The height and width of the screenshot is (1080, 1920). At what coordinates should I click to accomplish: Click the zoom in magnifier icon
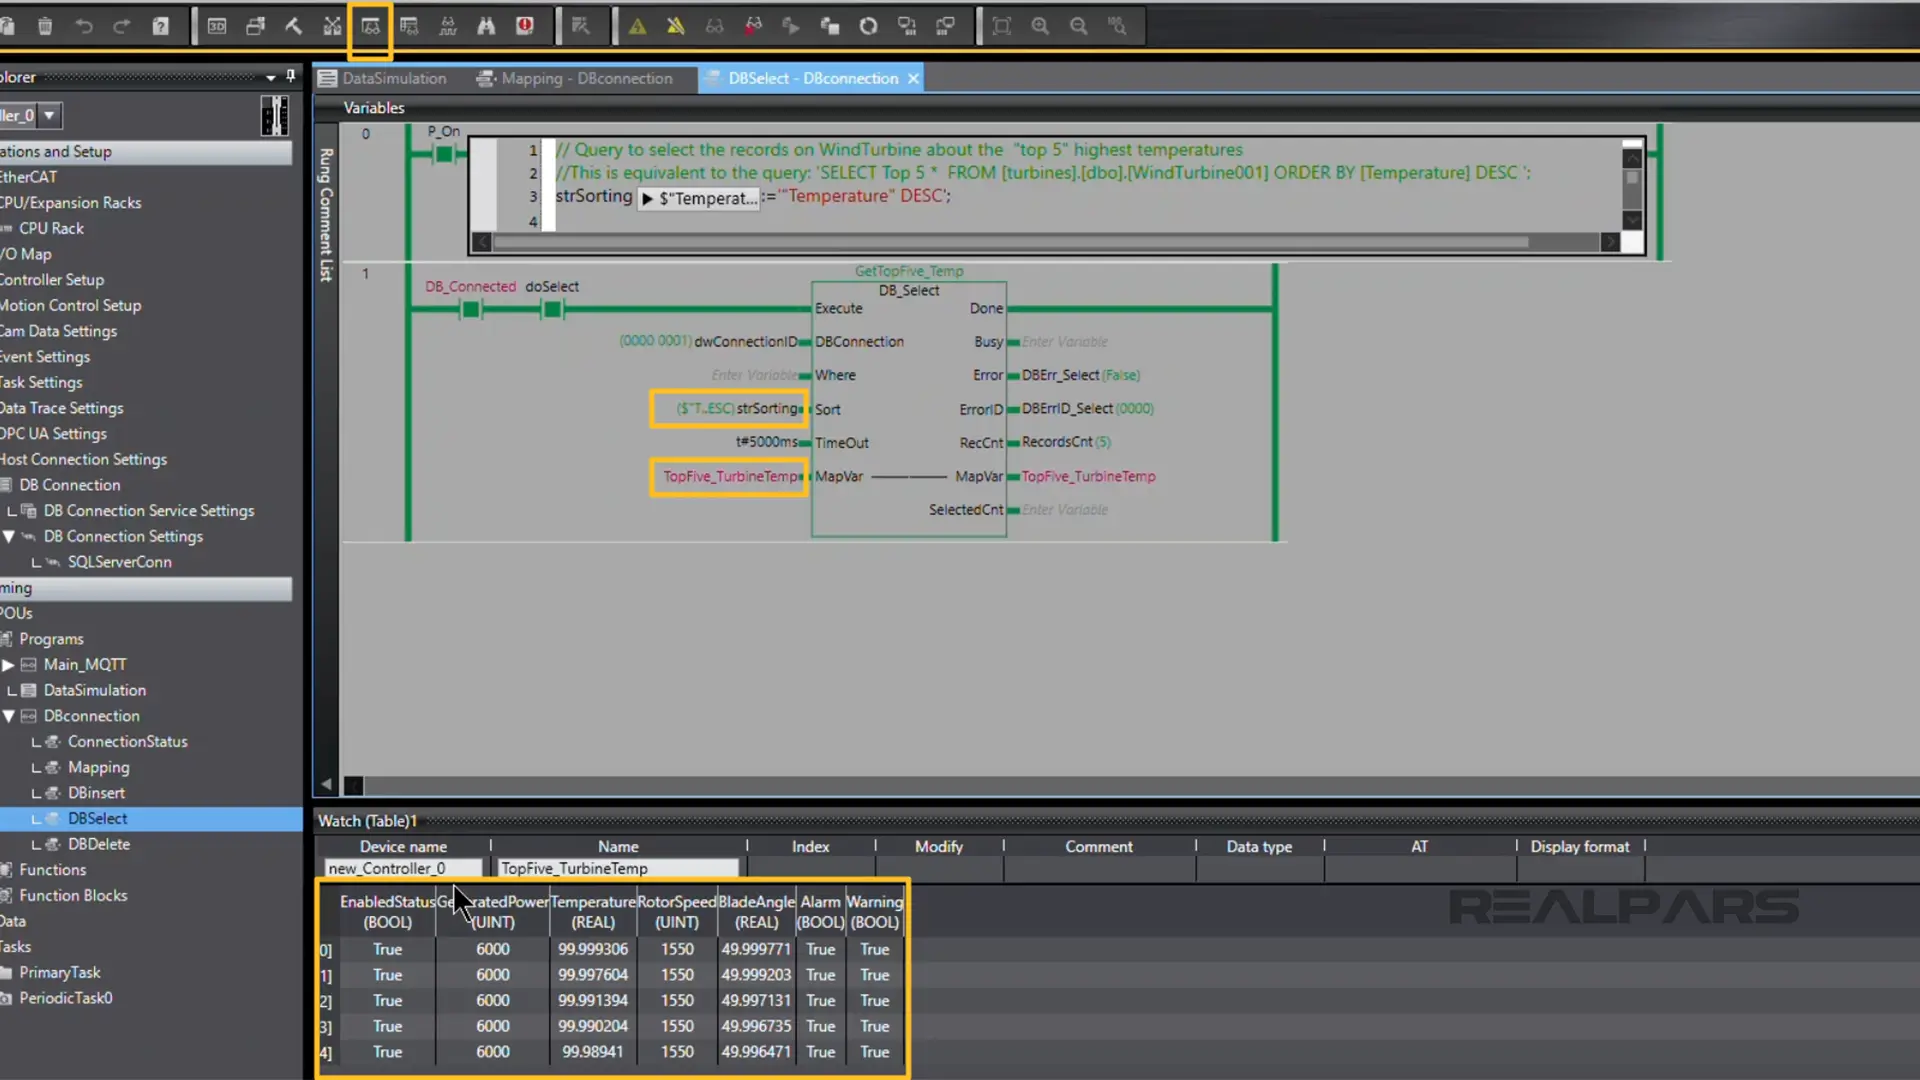point(1040,27)
